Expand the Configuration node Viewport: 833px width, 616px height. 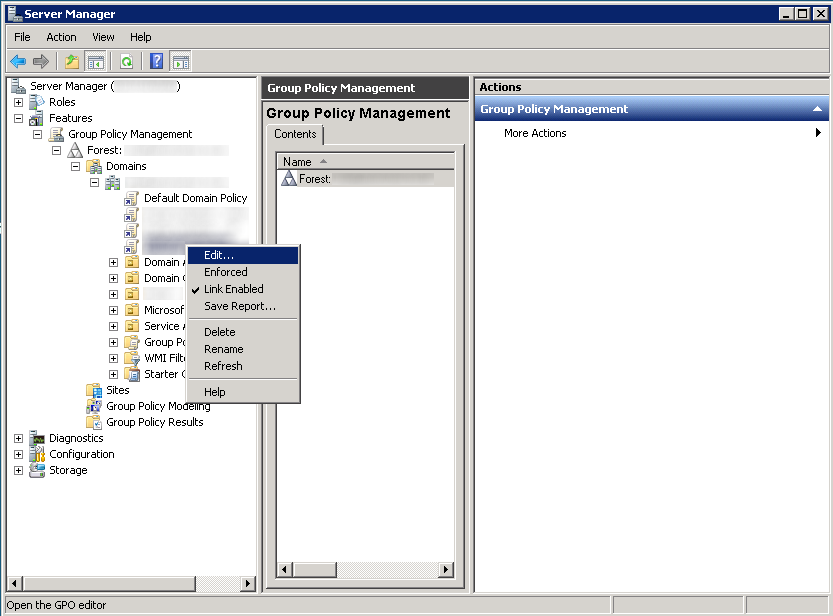pyautogui.click(x=19, y=455)
